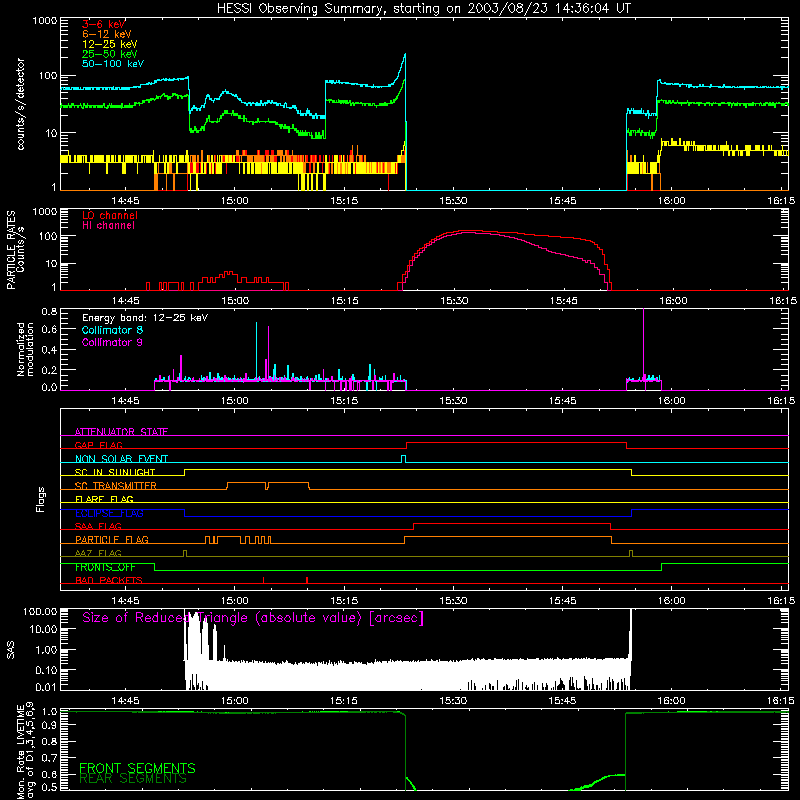Click the vertical Flags axis title

click(41, 499)
